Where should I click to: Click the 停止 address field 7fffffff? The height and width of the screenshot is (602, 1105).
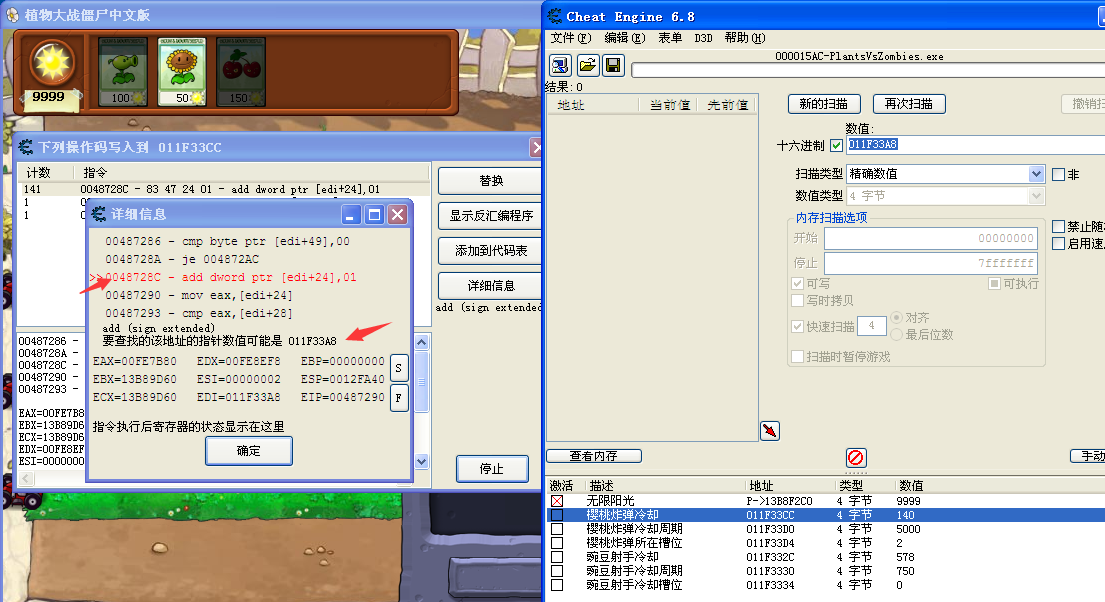point(931,263)
